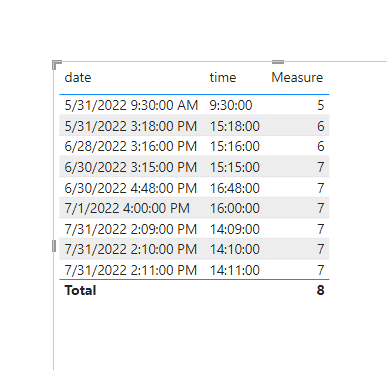
Task: Click Measure value 7 in 14:10:00 row
Action: click(320, 249)
